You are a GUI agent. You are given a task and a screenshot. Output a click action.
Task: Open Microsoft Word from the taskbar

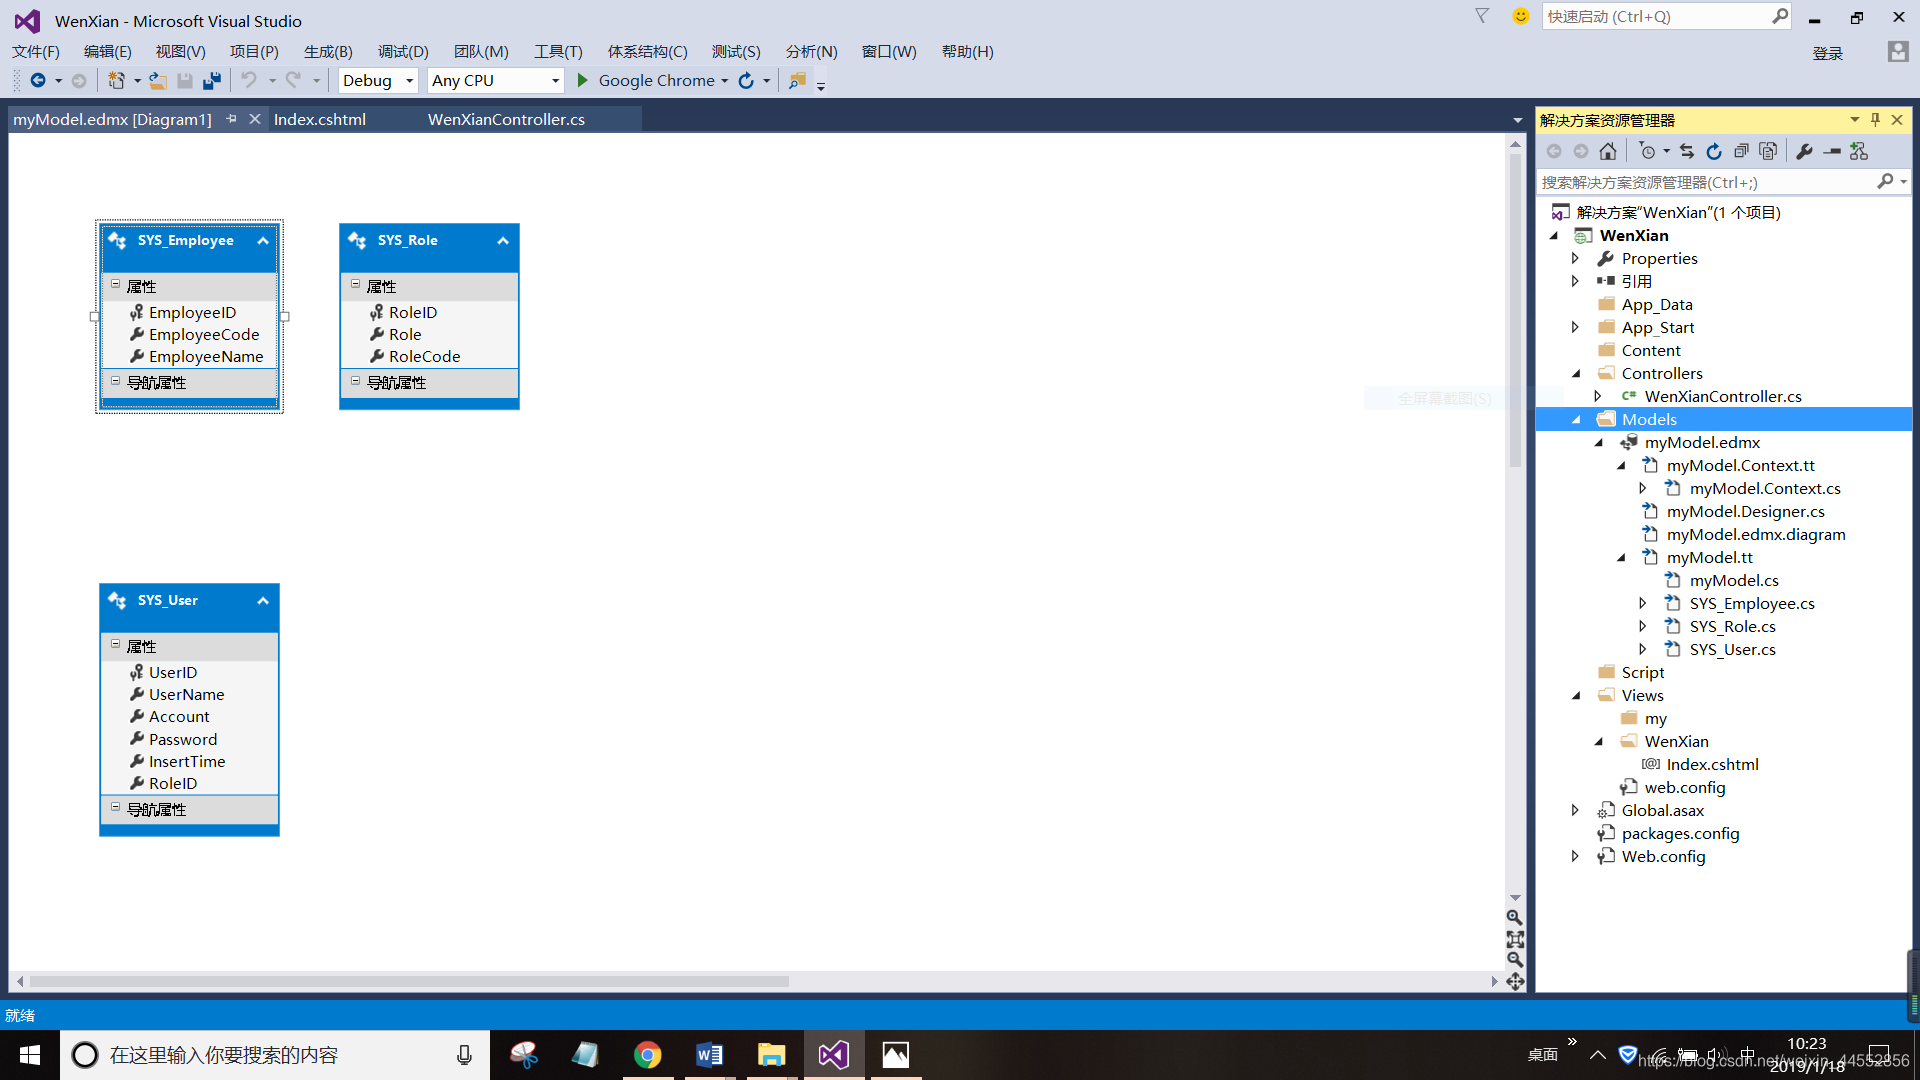point(710,1055)
